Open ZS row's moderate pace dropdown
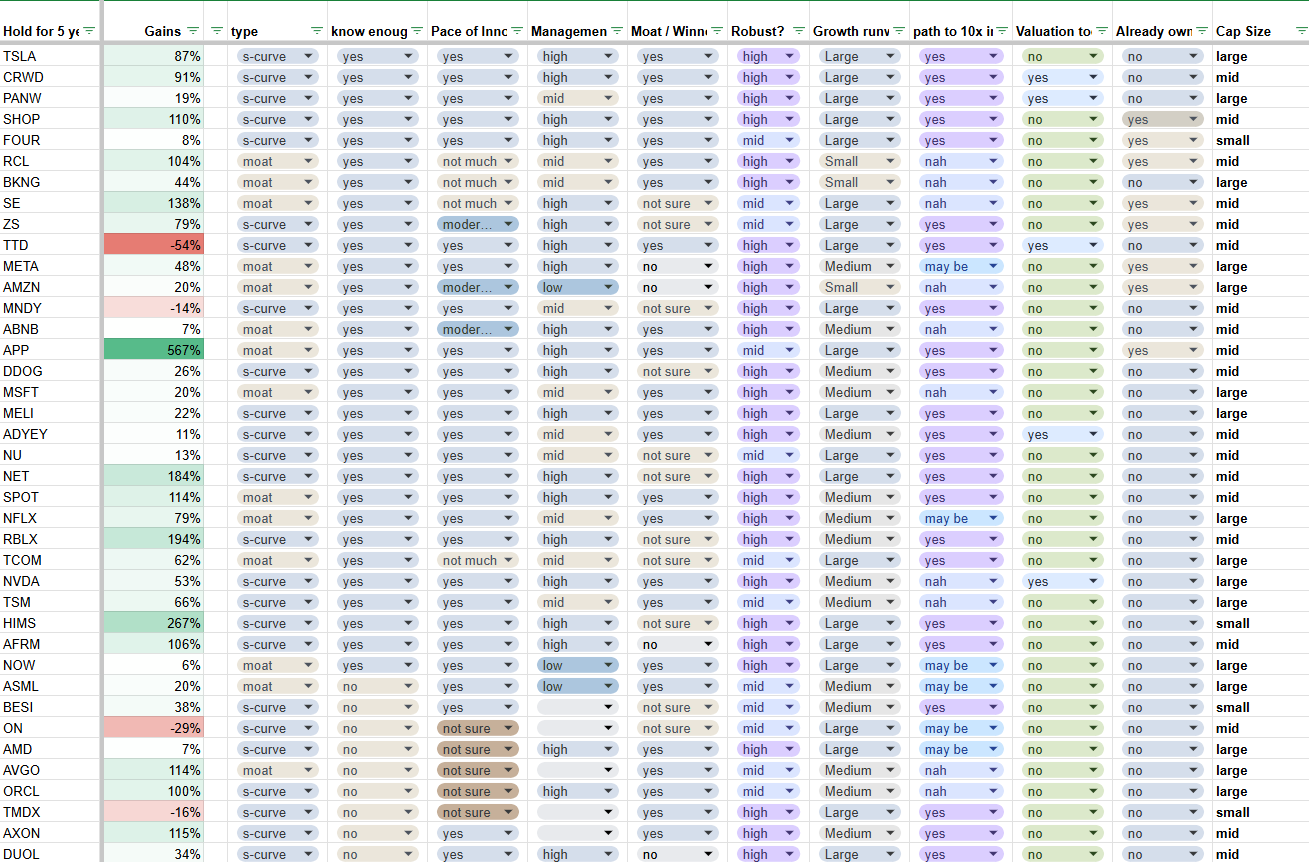 [x=478, y=224]
